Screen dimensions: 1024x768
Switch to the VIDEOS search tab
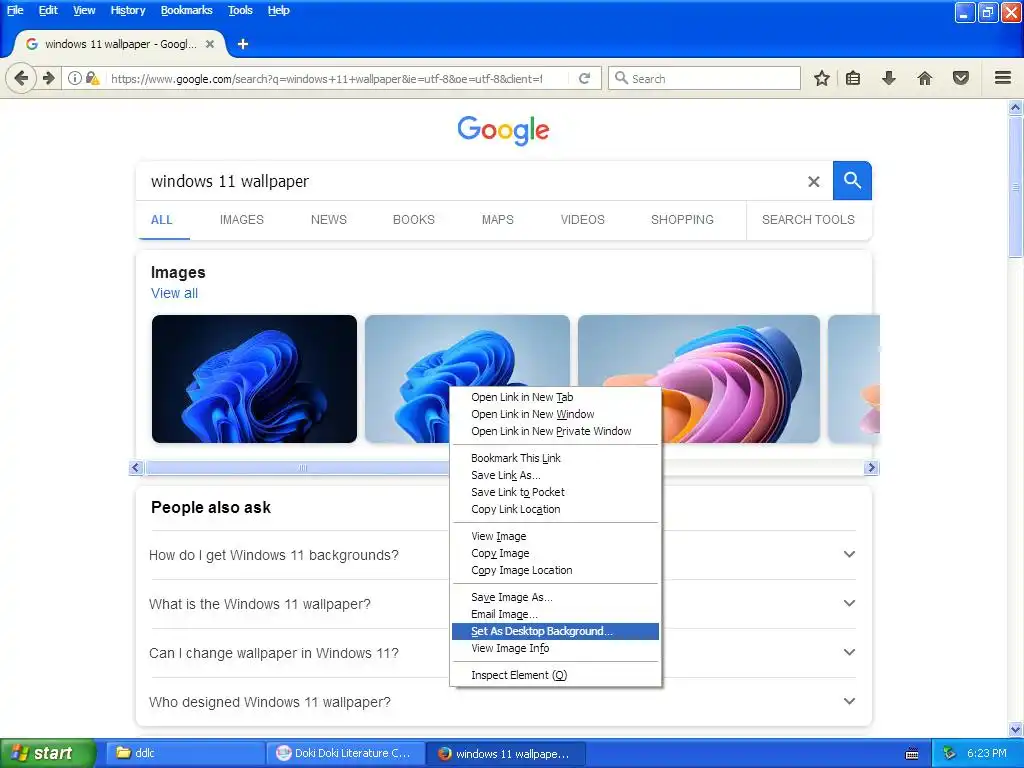(583, 219)
